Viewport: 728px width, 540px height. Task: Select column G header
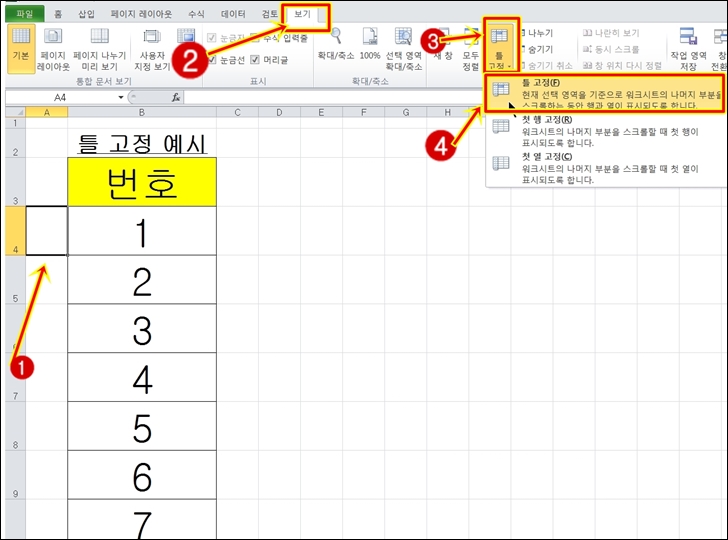pos(406,112)
